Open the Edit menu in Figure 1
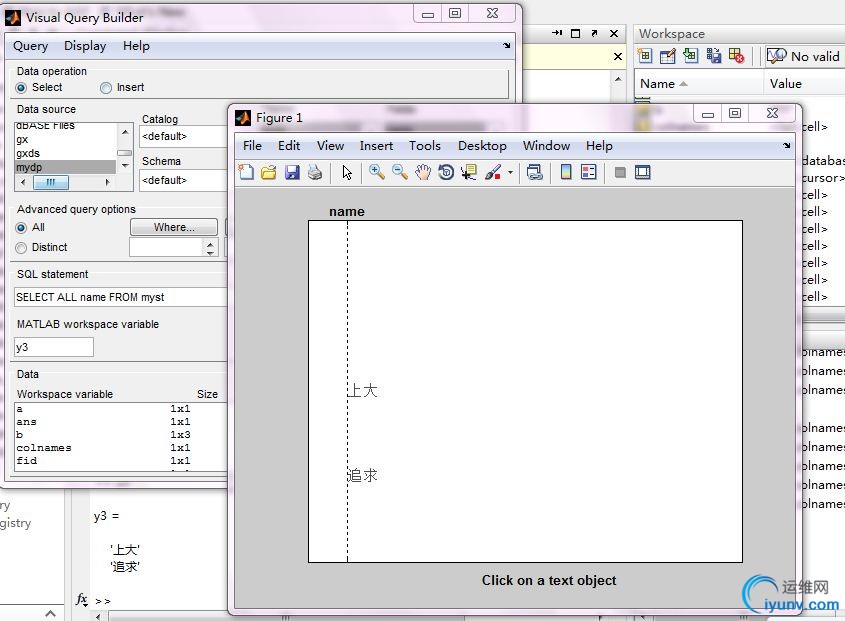 click(289, 146)
